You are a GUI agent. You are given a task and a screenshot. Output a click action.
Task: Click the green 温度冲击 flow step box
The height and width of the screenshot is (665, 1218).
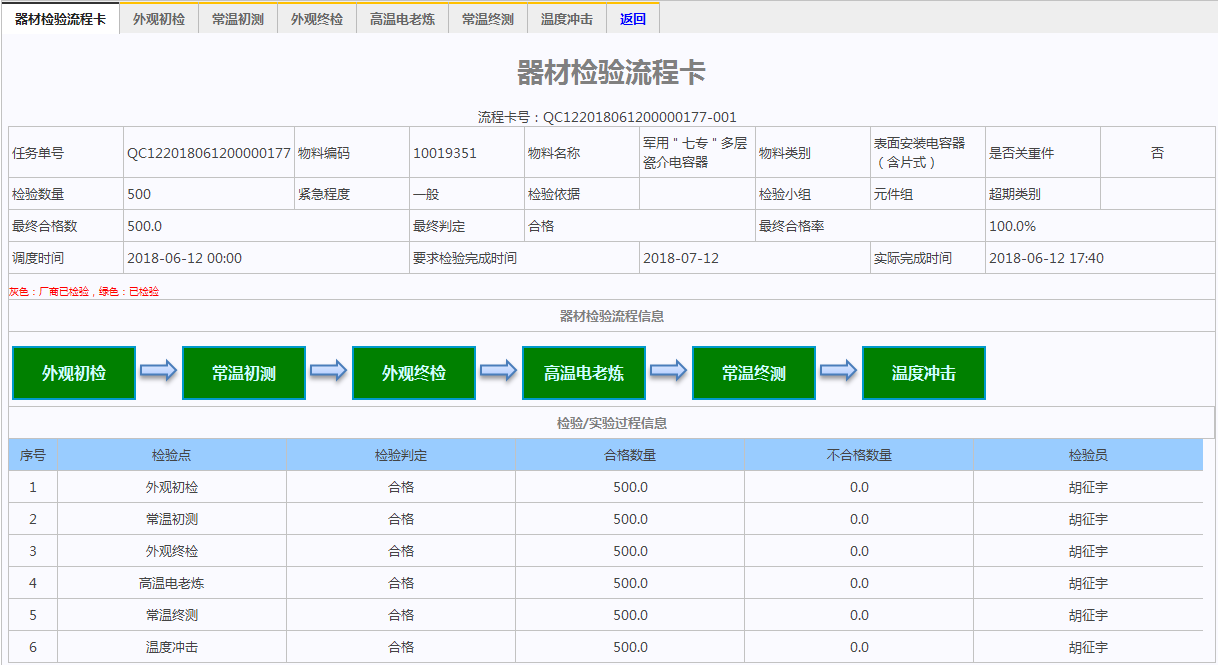924,373
